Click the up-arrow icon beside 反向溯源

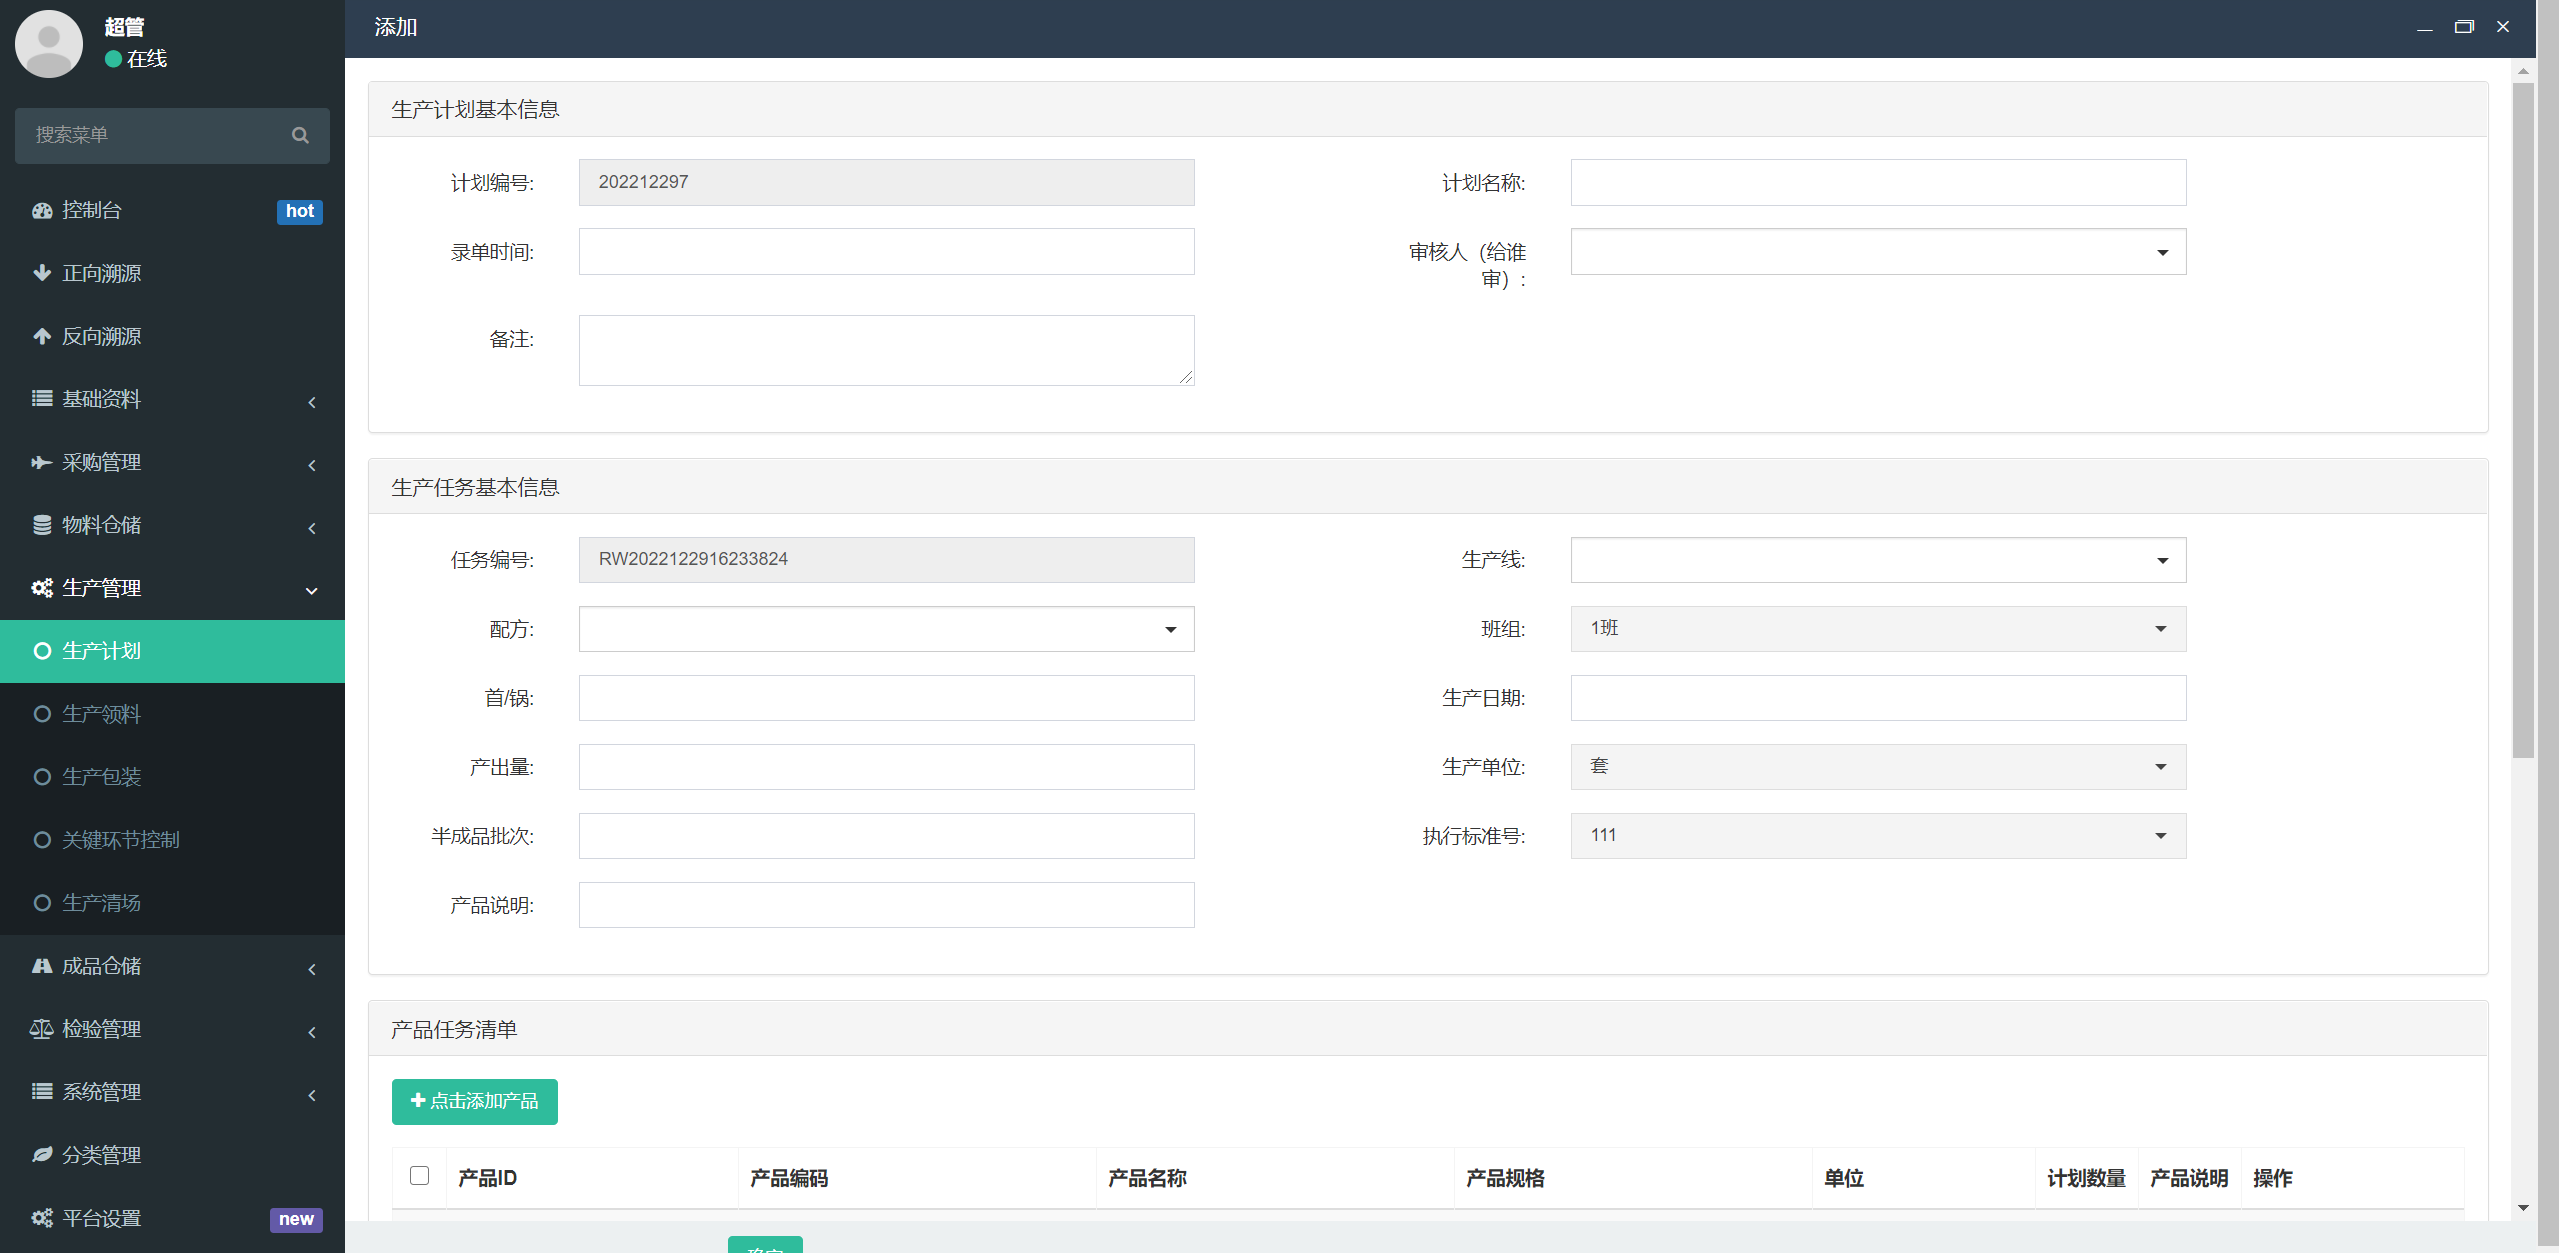(42, 336)
